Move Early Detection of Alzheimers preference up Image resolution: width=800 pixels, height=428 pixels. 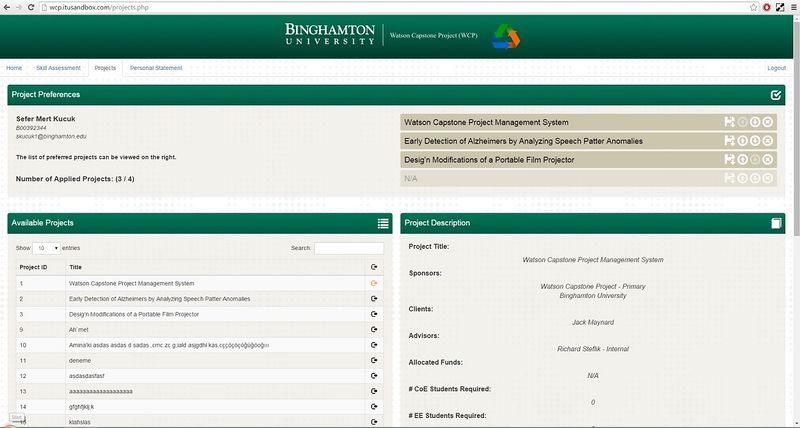[x=742, y=141]
